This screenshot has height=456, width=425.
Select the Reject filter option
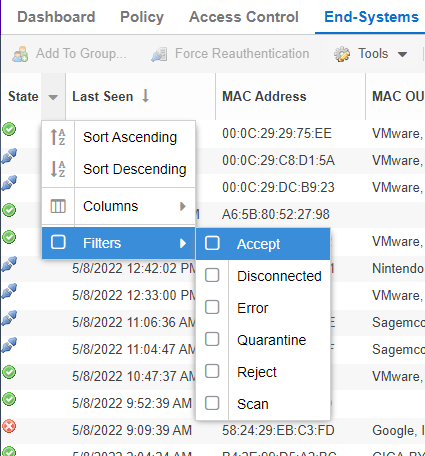click(x=257, y=372)
